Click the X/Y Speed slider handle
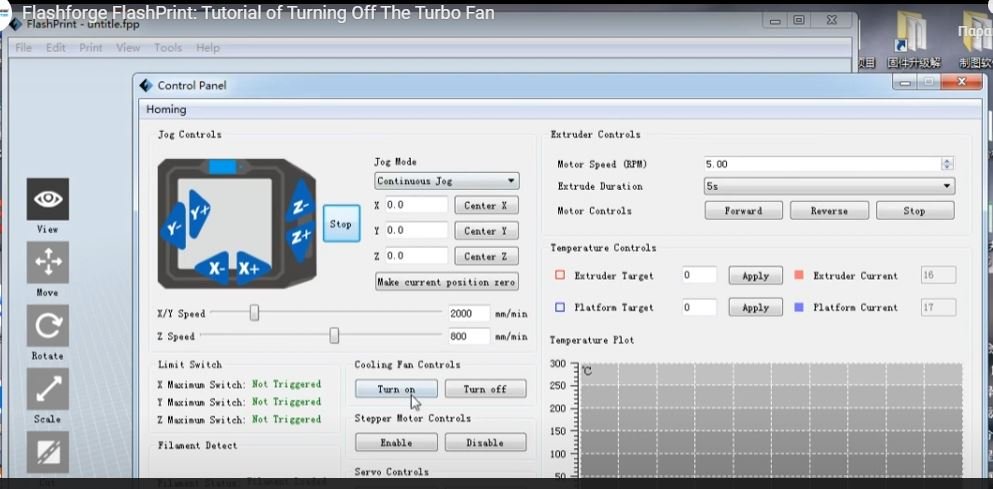This screenshot has height=489, width=993. 254,312
